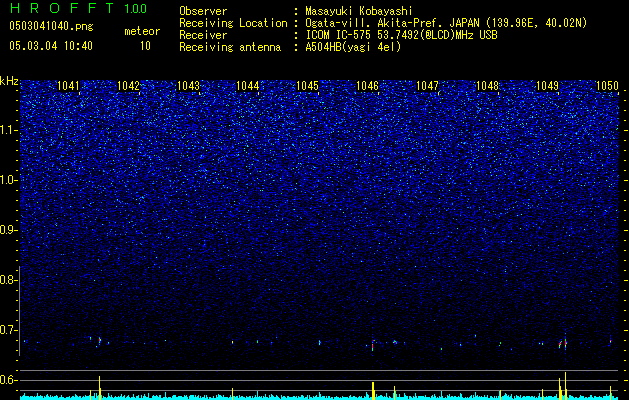Click the 1044 time axis marker

pyautogui.click(x=248, y=85)
